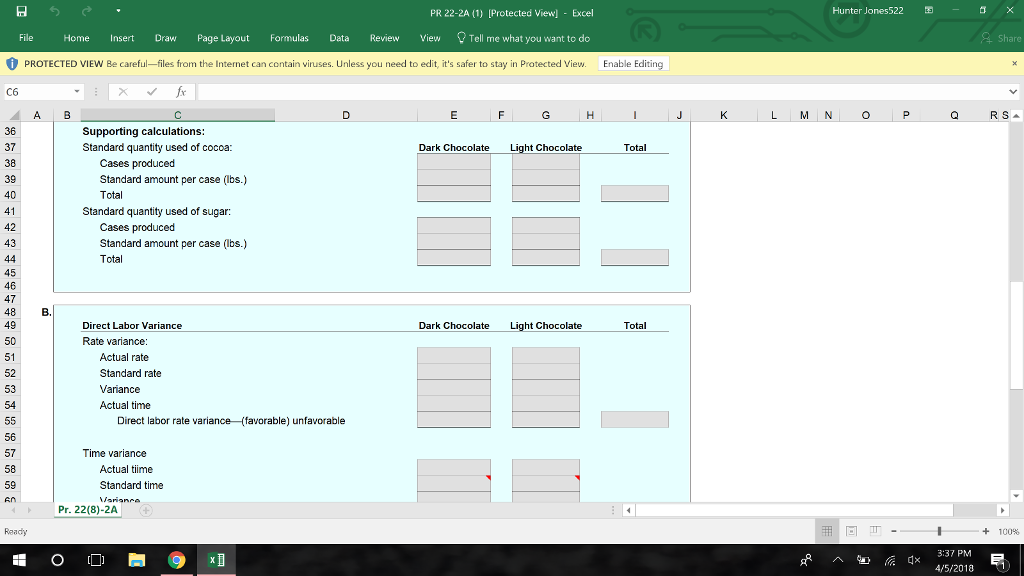Screen dimensions: 1024x576
Task: Select the Data ribbon tab
Action: coord(339,38)
